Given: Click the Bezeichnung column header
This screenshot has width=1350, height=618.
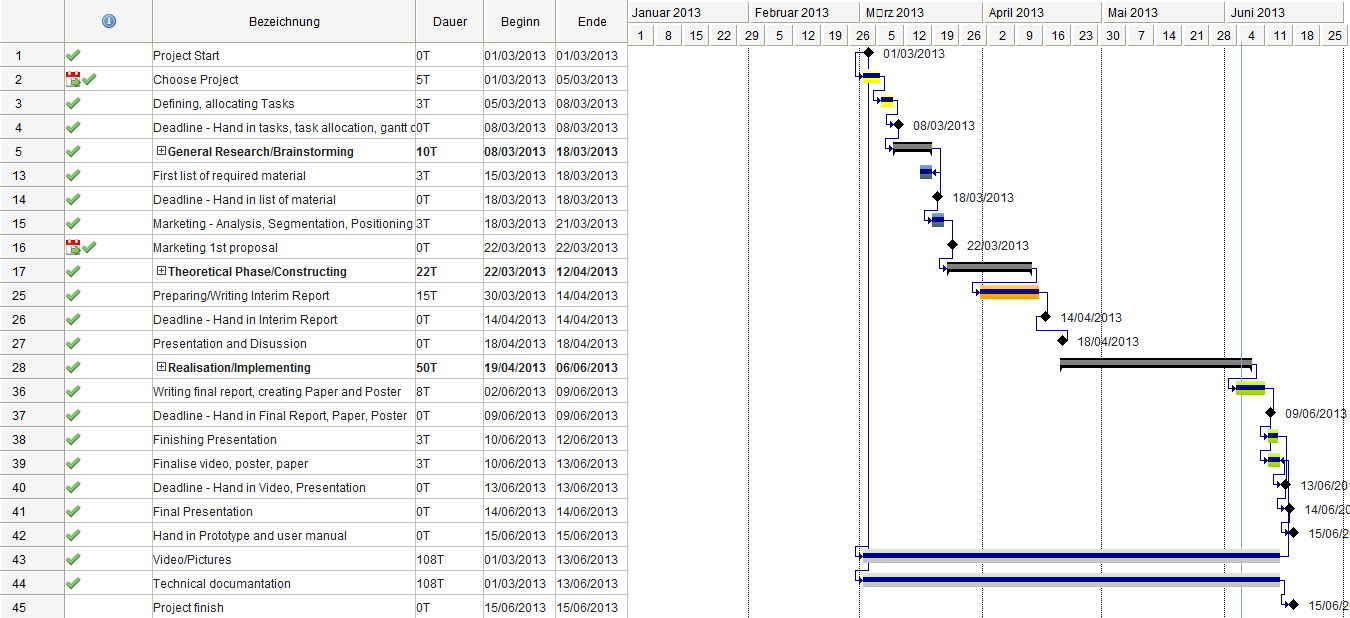Looking at the screenshot, I should pos(284,21).
